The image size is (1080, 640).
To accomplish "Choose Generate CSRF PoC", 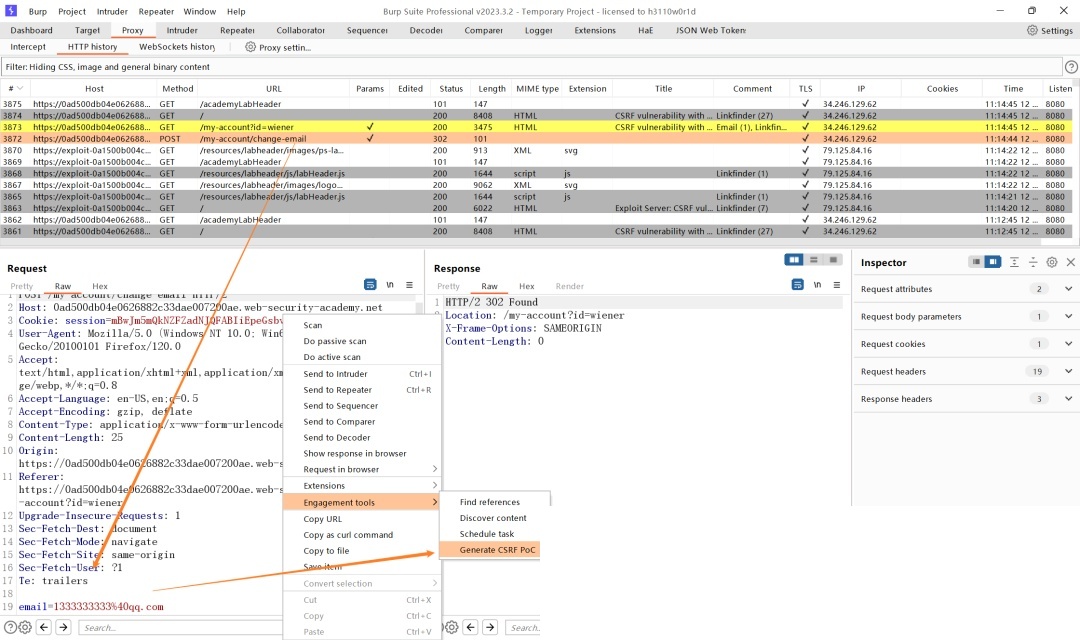I will (490, 550).
